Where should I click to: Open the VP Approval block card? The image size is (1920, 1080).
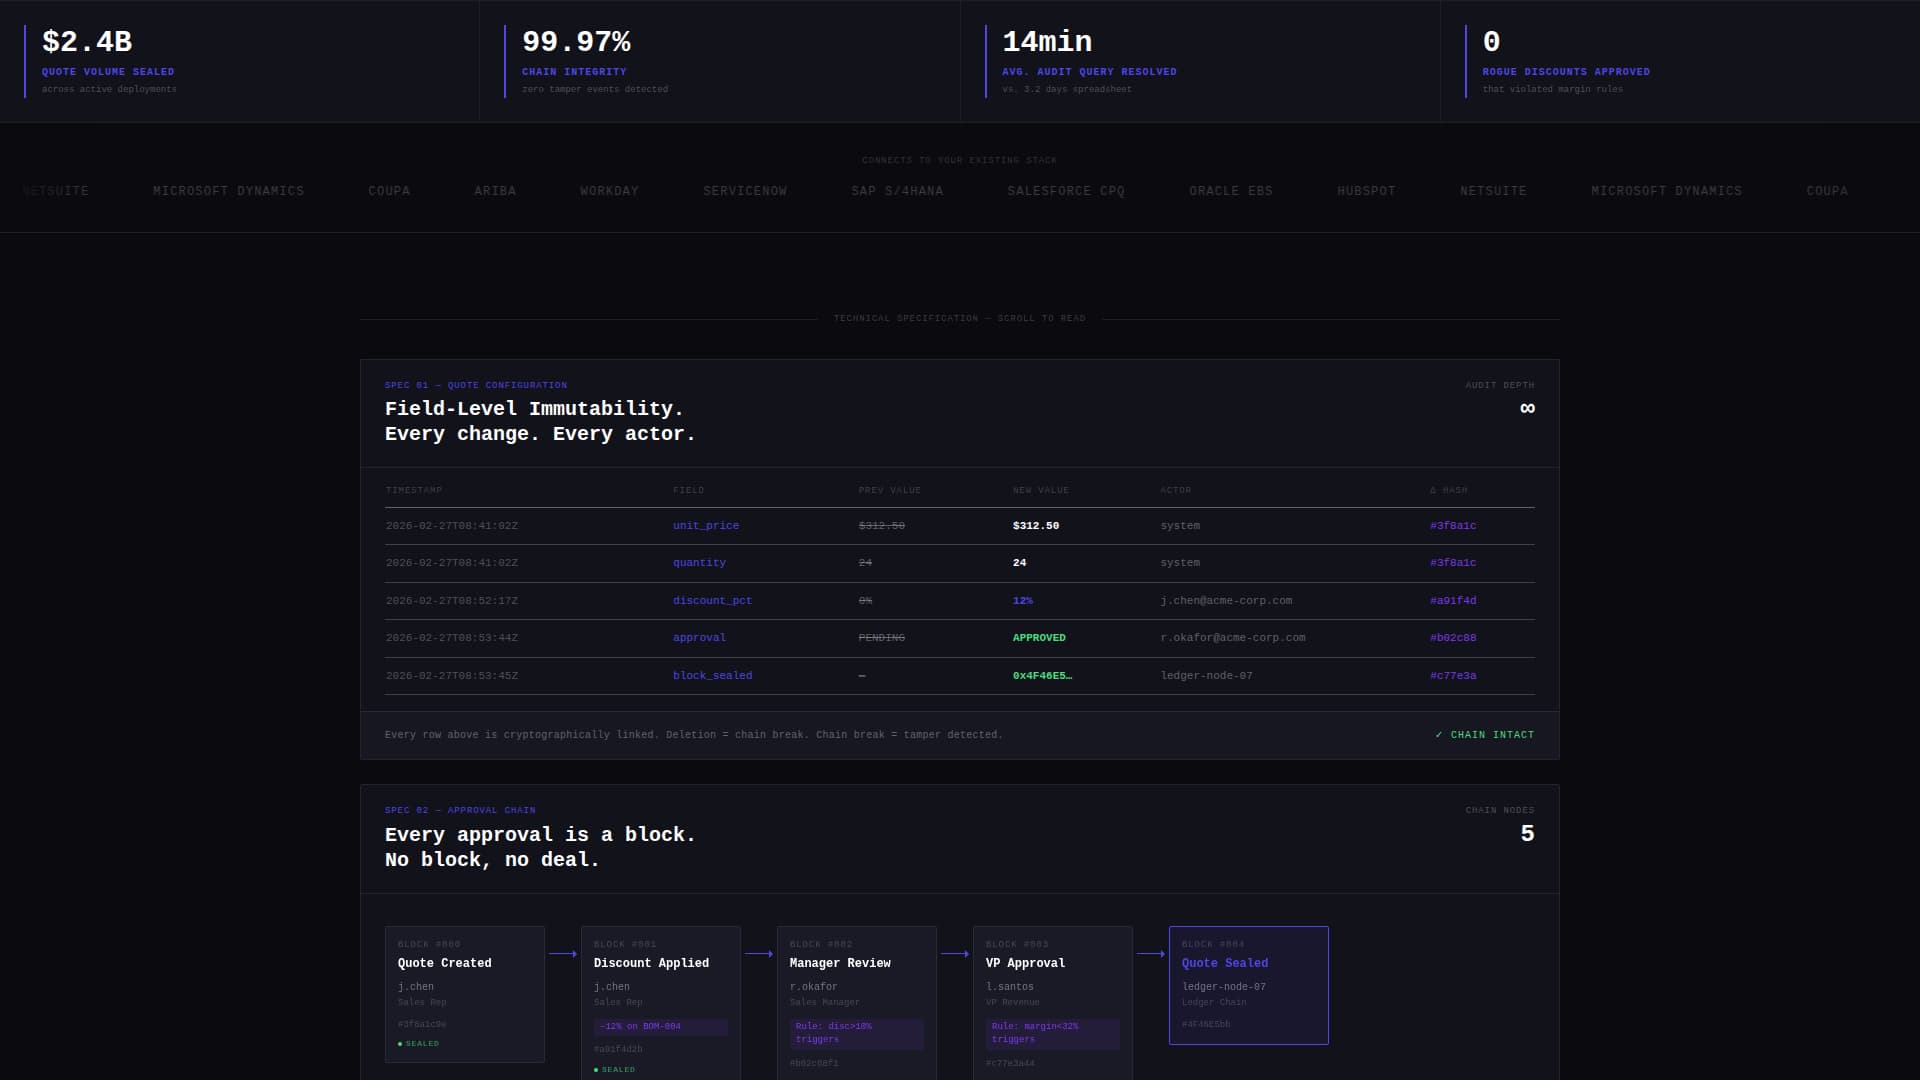[x=1053, y=1003]
